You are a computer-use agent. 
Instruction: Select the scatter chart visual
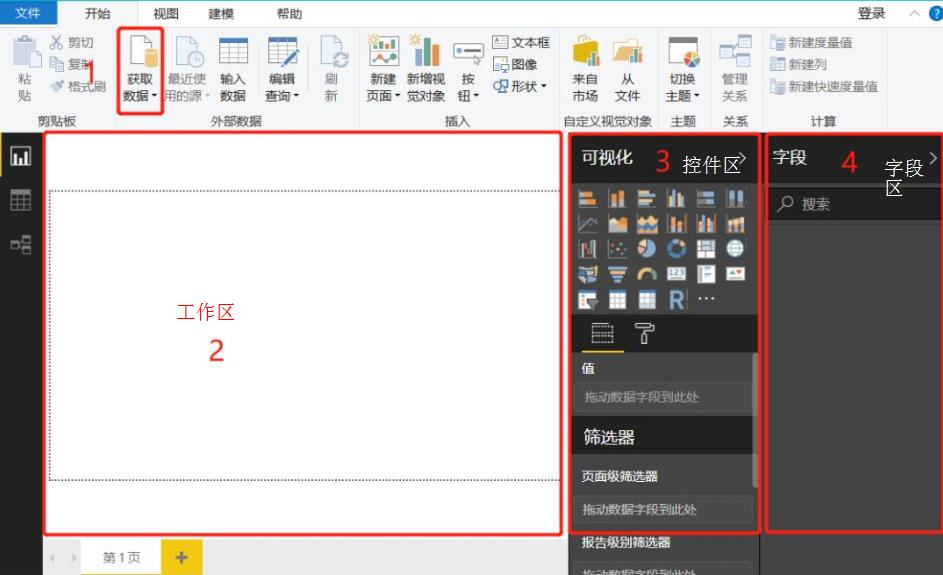[617, 248]
